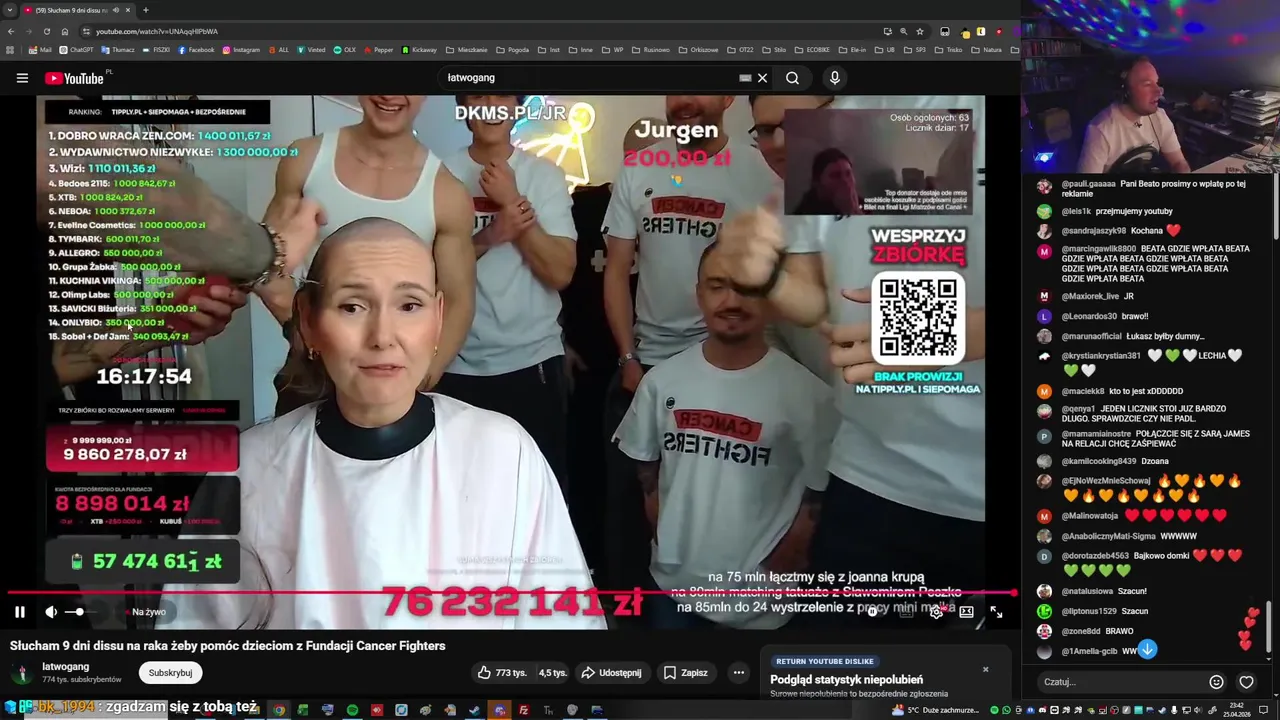Screen dimensions: 1280x720
Task: Subscribe to latwogang with Subskrybuj
Action: tap(170, 673)
